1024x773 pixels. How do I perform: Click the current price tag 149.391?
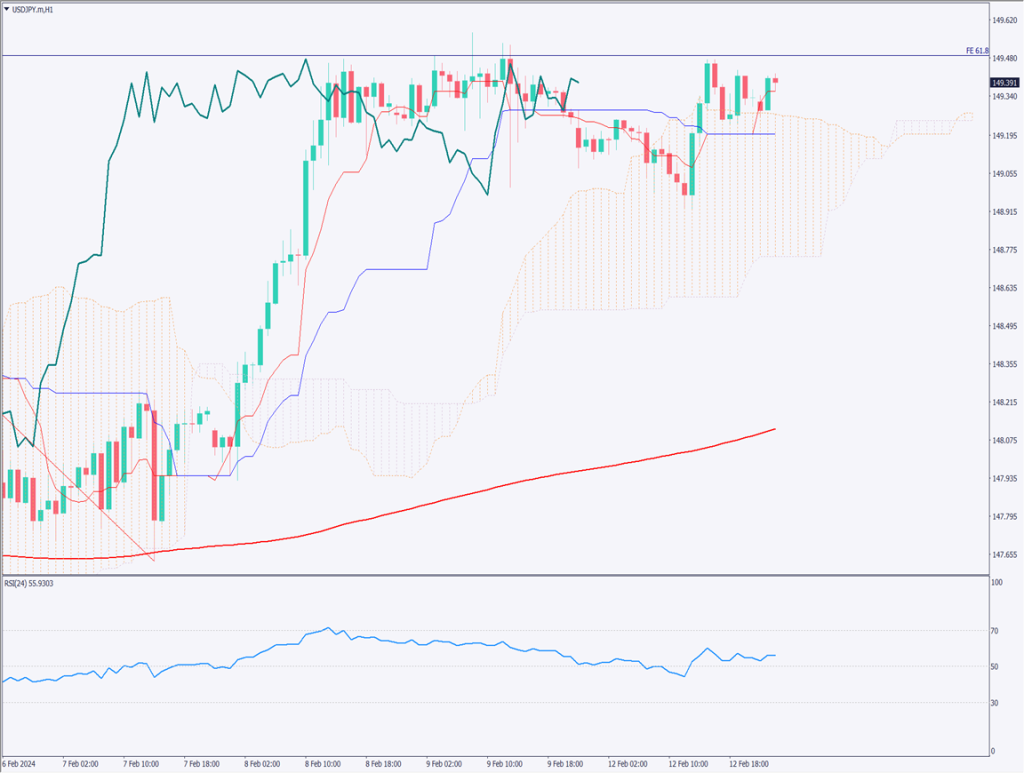[1004, 83]
